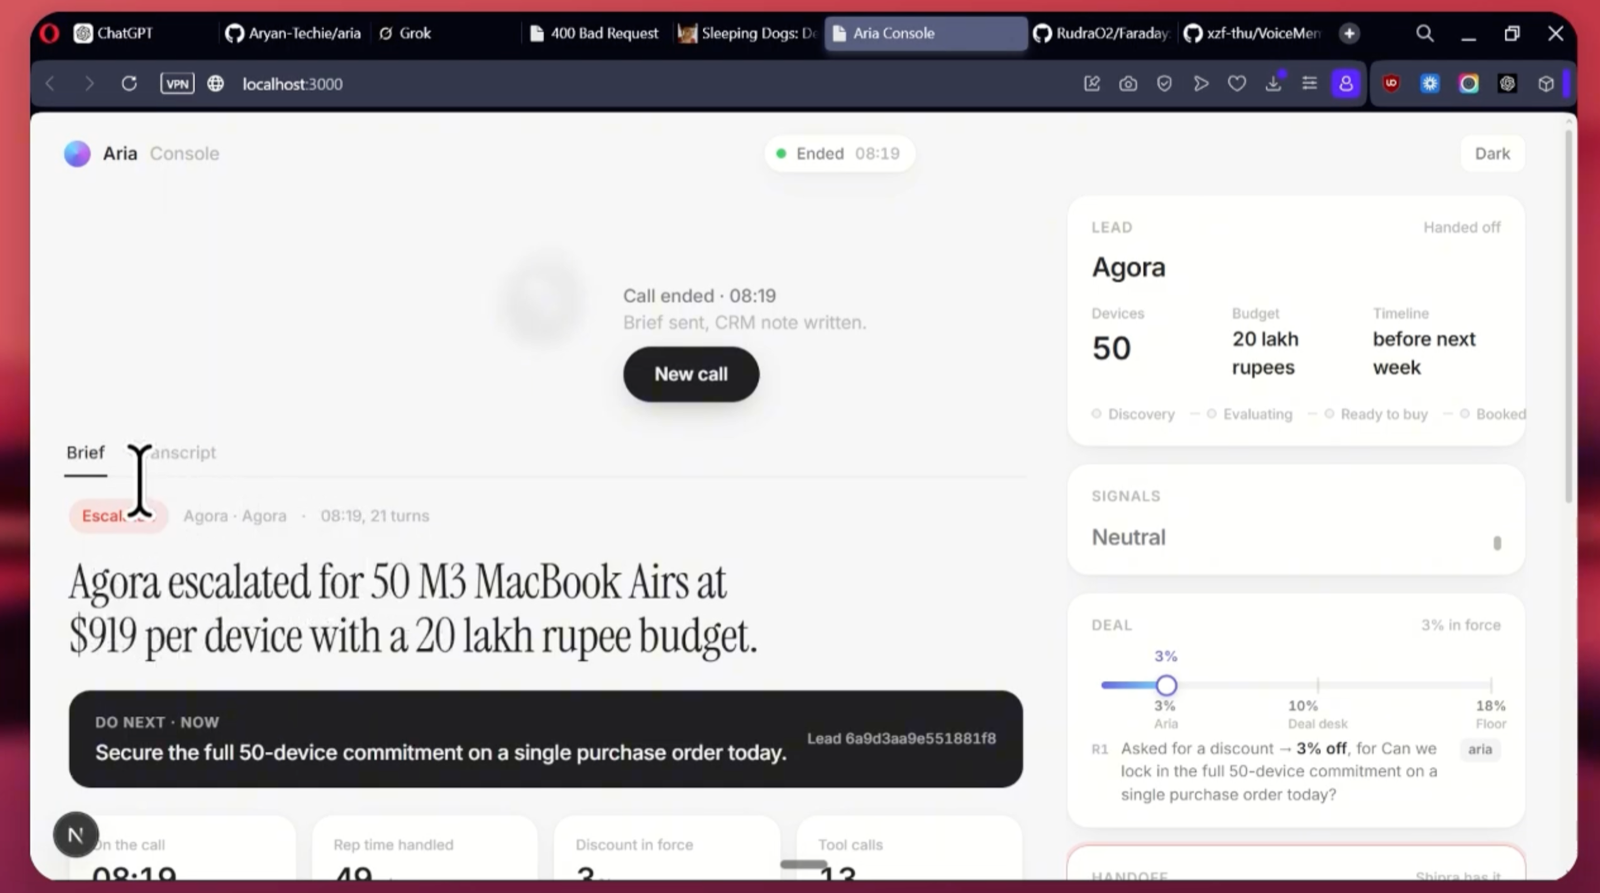This screenshot has width=1600, height=893.
Task: Take a snapshot with the camera icon
Action: (1128, 84)
